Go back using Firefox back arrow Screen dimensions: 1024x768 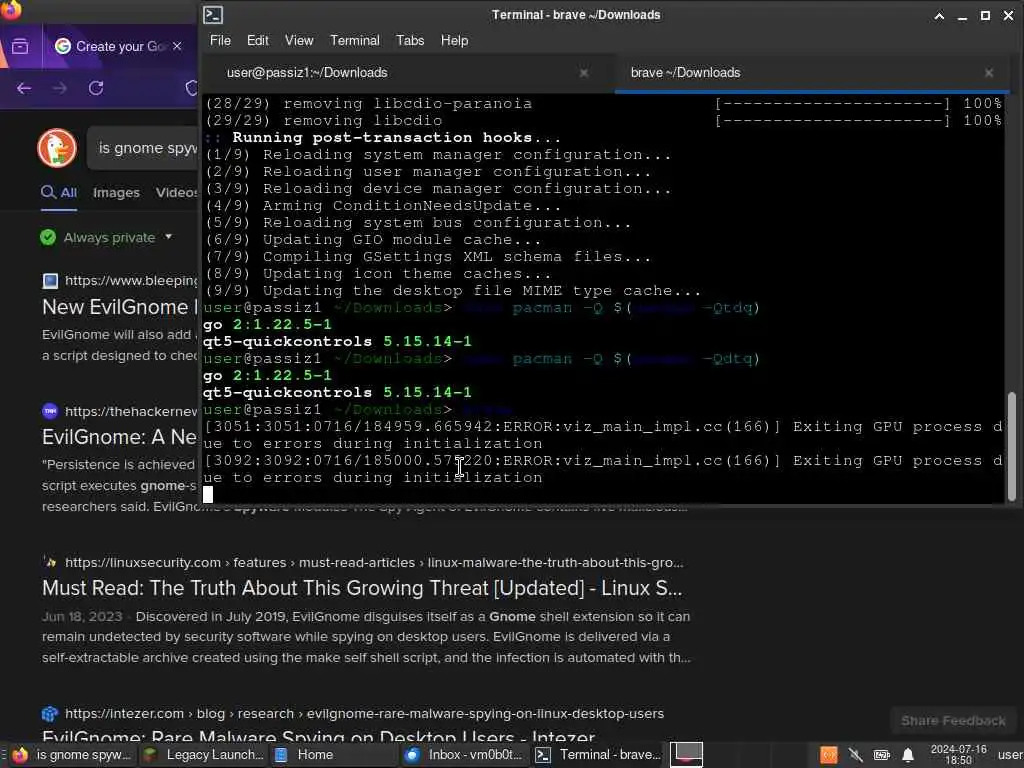click(24, 88)
